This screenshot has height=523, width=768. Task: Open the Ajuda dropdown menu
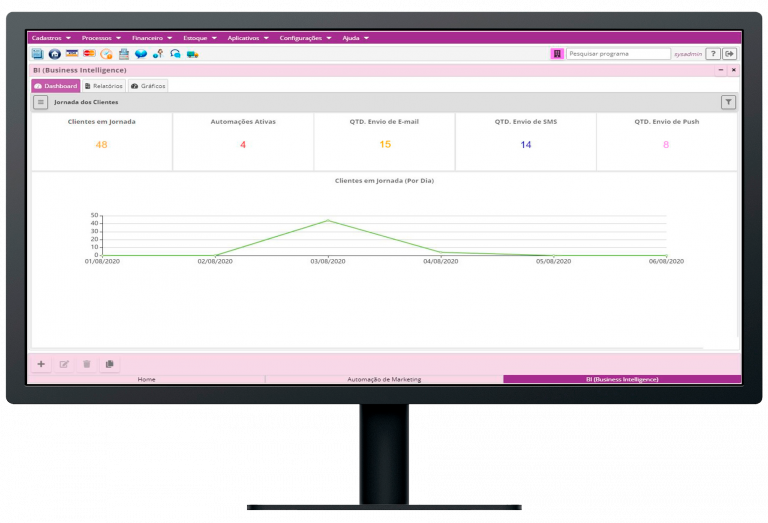click(356, 38)
